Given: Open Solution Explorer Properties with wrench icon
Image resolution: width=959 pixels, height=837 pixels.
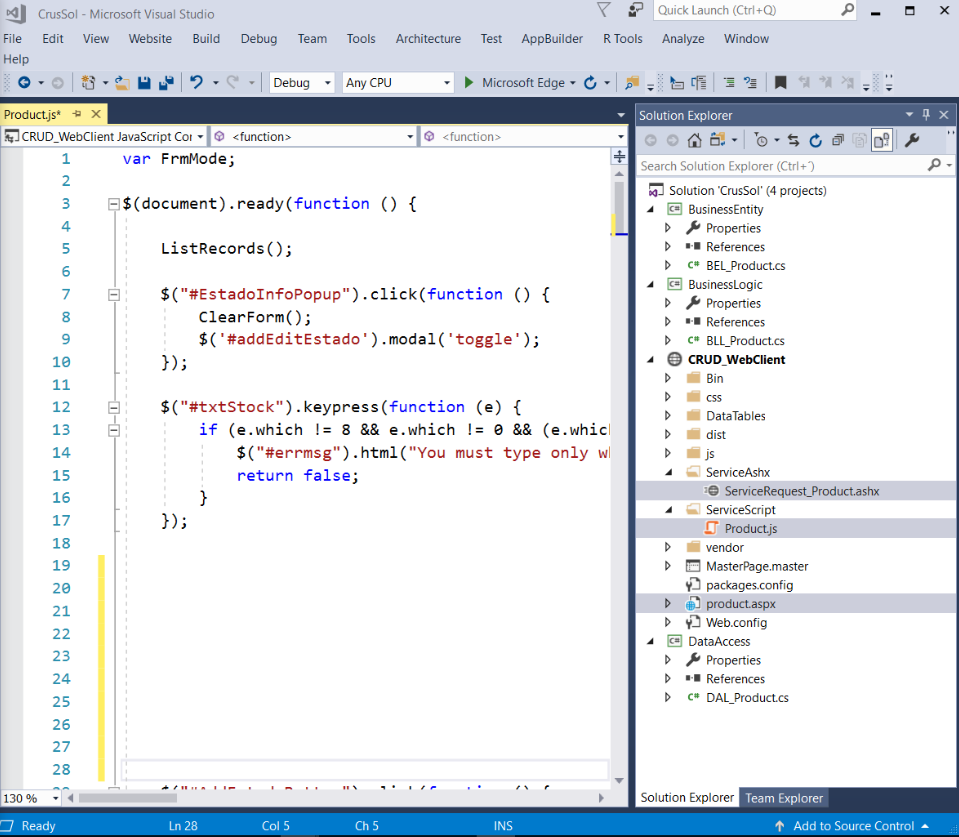Looking at the screenshot, I should (914, 140).
